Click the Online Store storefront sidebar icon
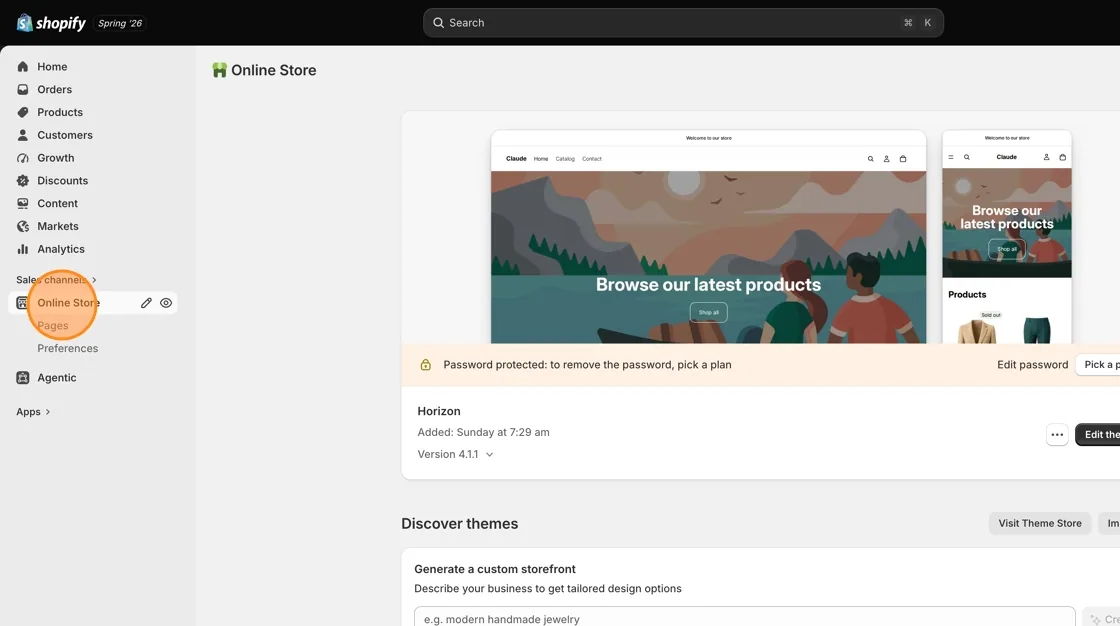The height and width of the screenshot is (626, 1120). pos(22,303)
